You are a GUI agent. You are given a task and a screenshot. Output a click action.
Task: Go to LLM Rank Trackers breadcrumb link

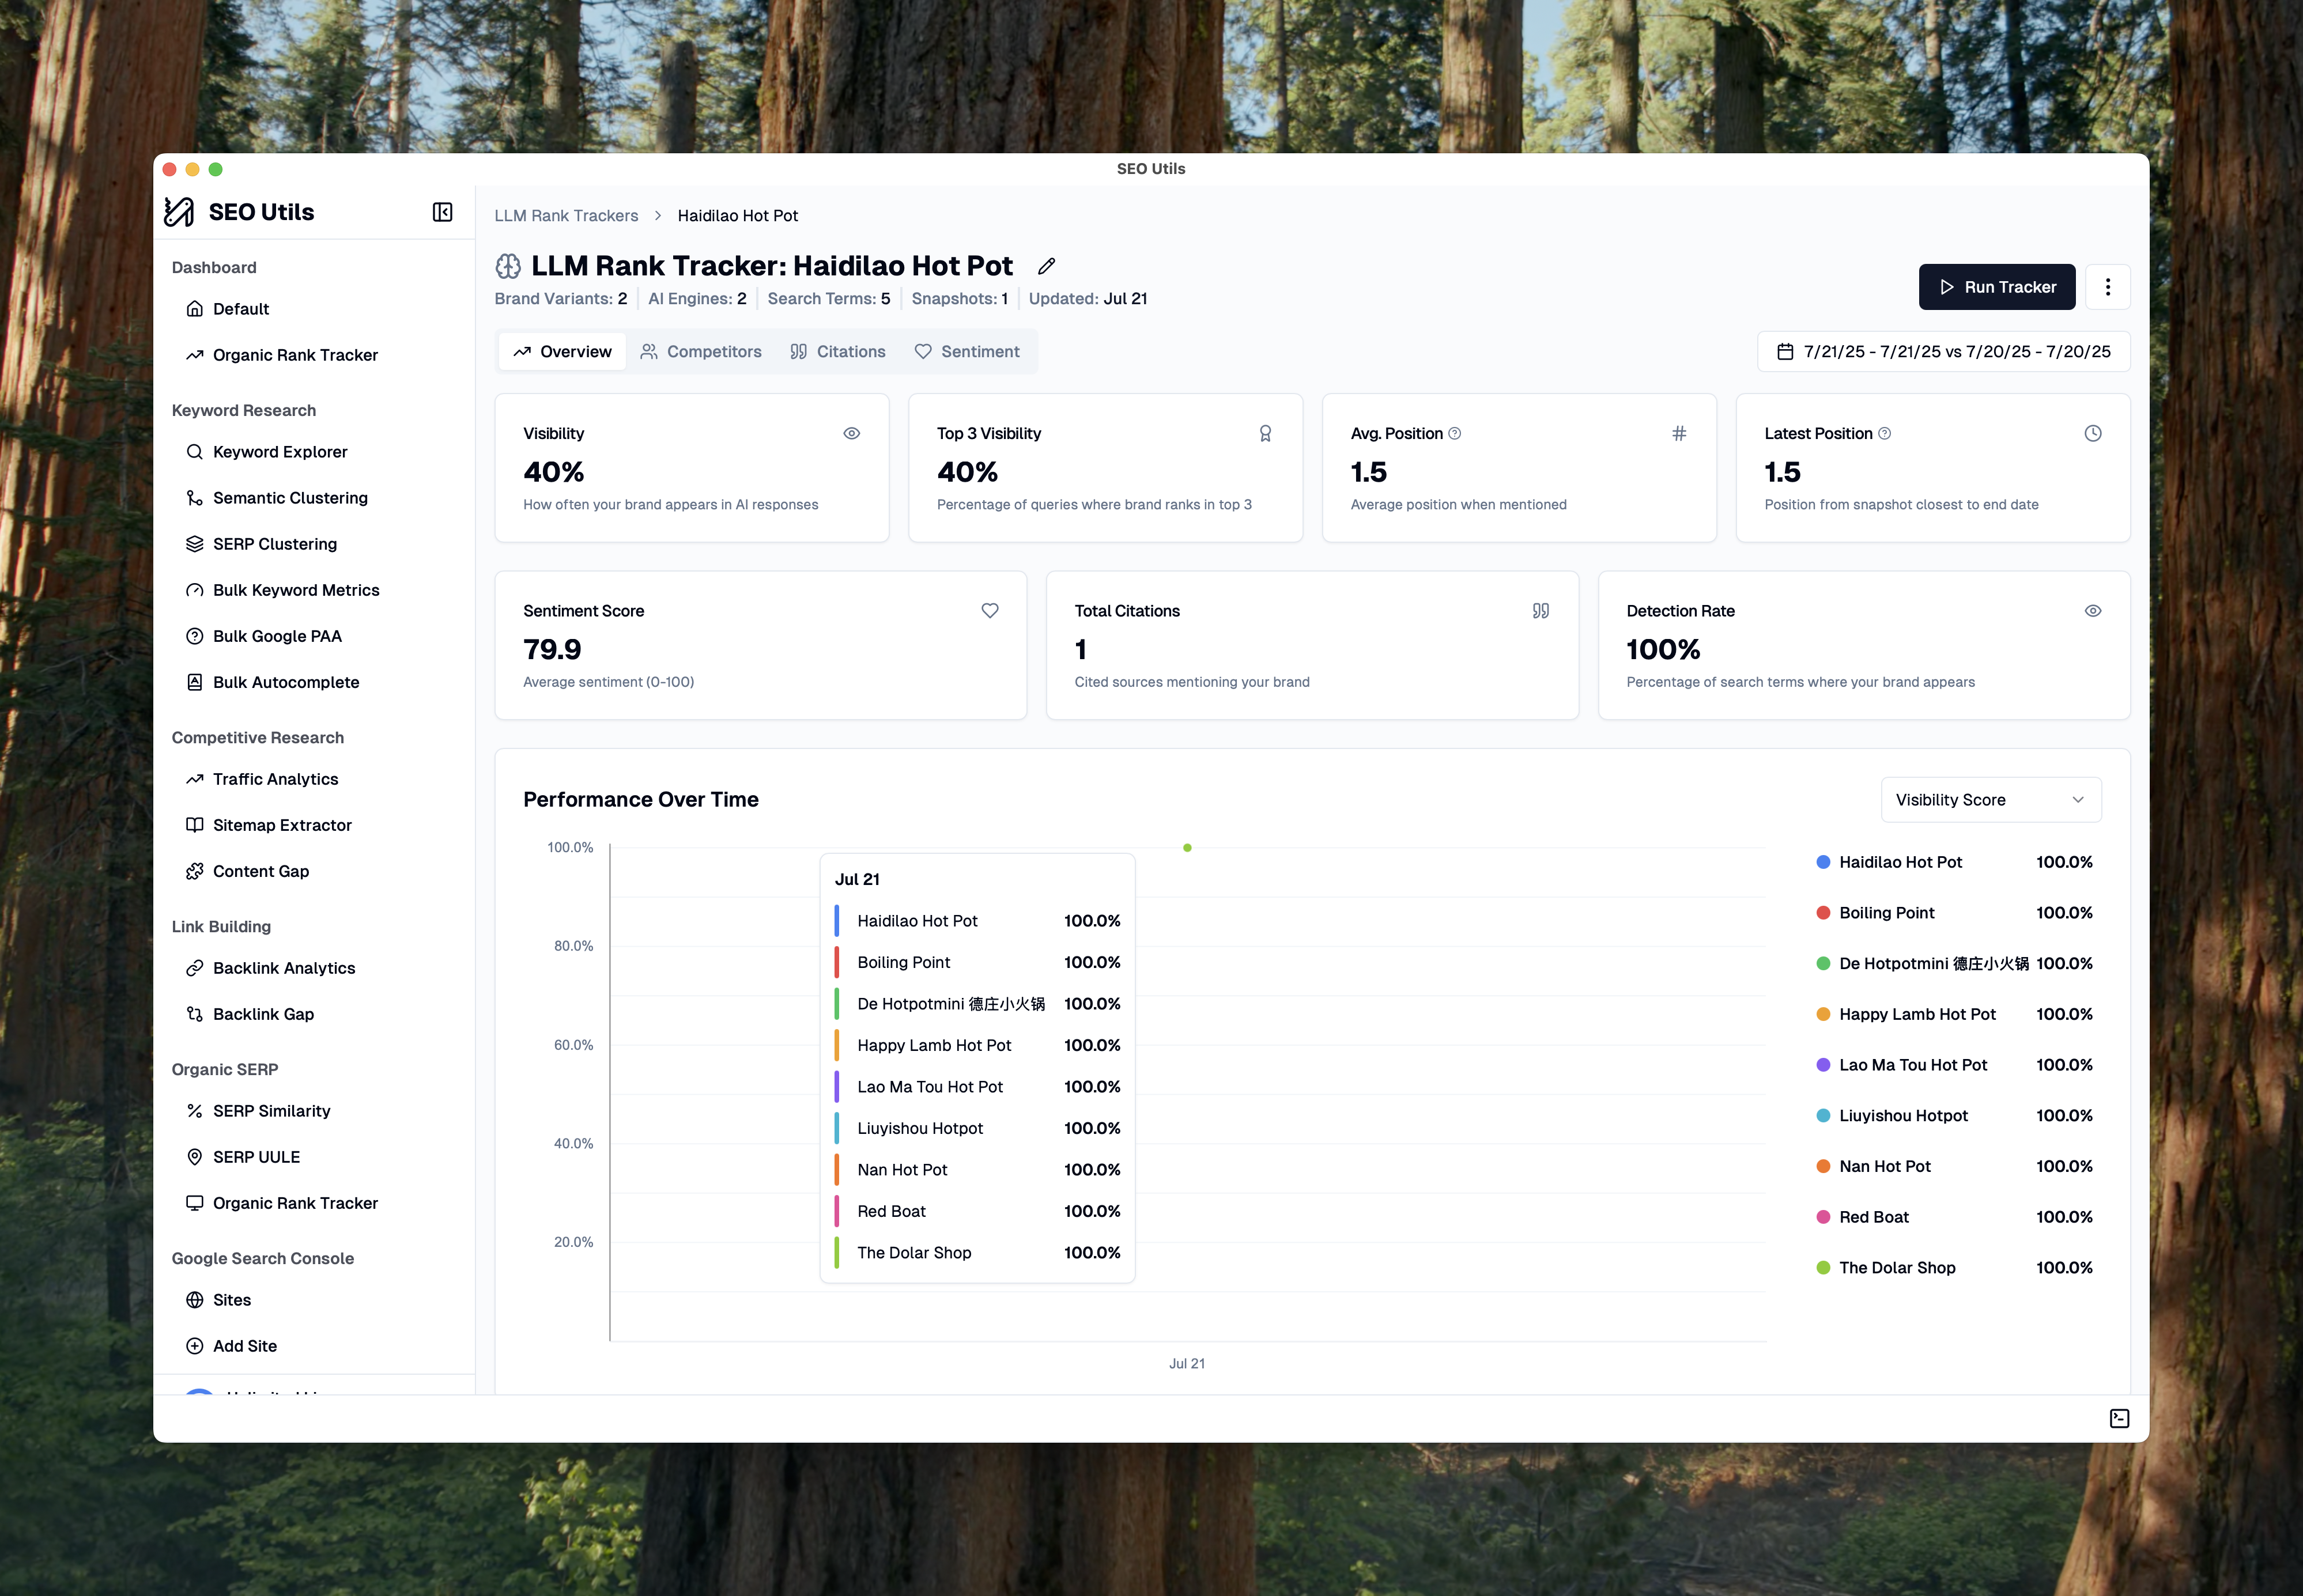(566, 216)
